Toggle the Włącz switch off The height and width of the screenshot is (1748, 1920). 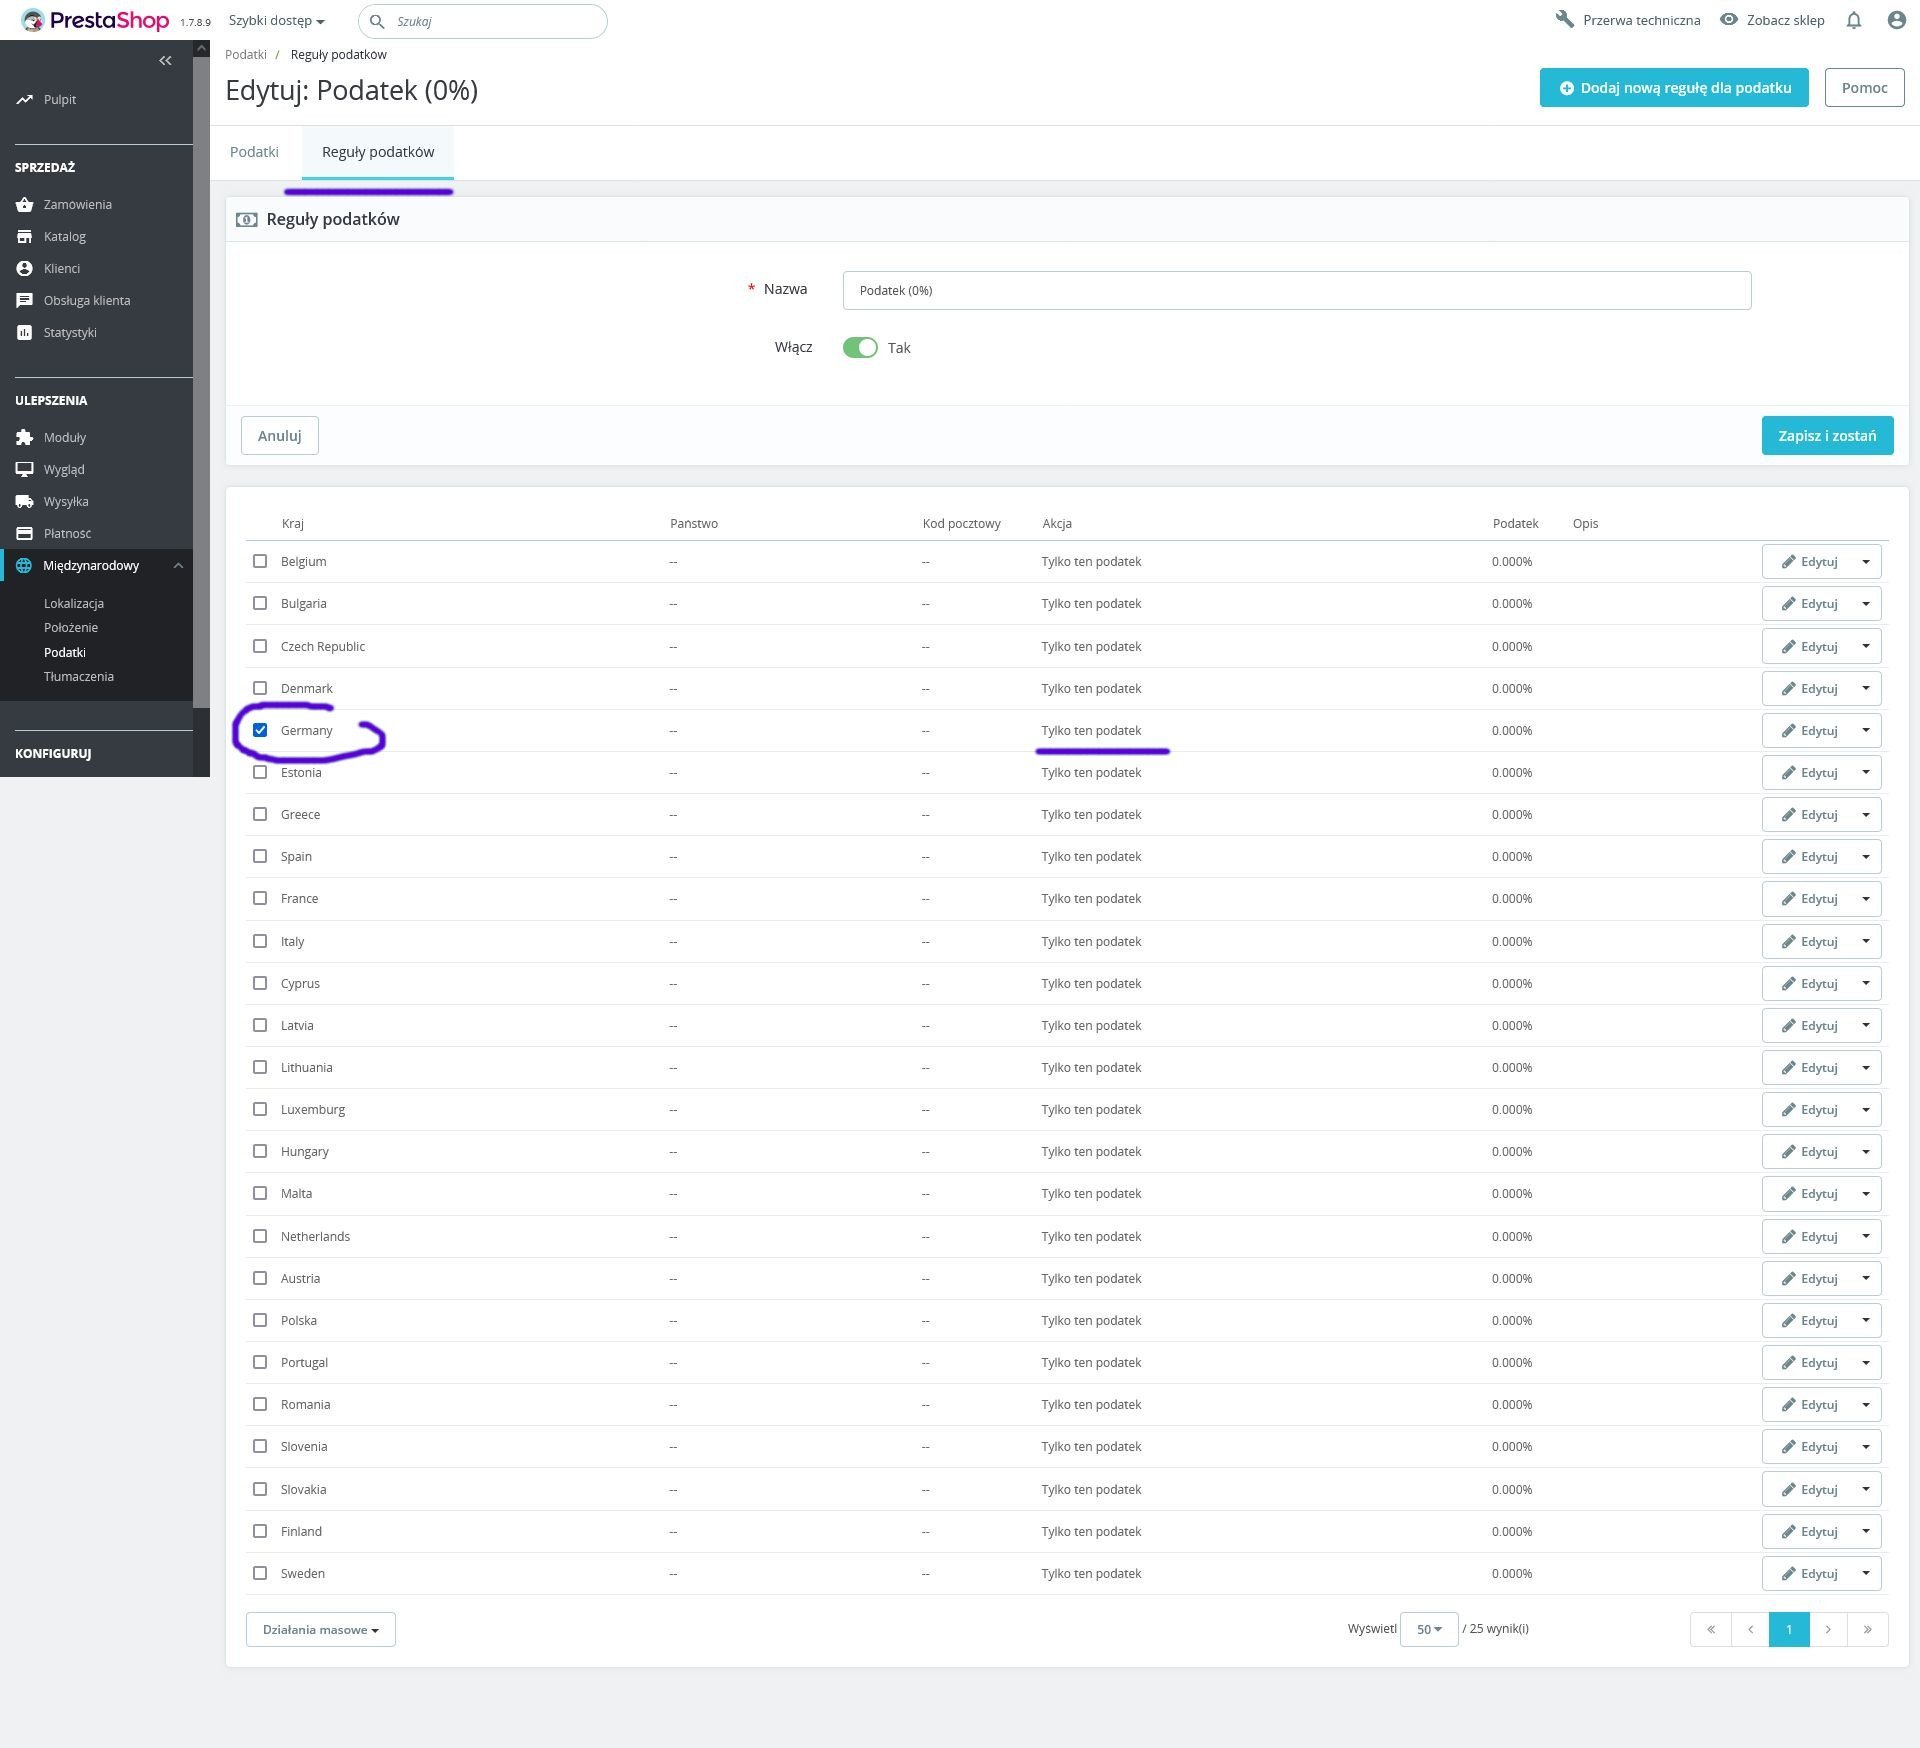pos(860,347)
